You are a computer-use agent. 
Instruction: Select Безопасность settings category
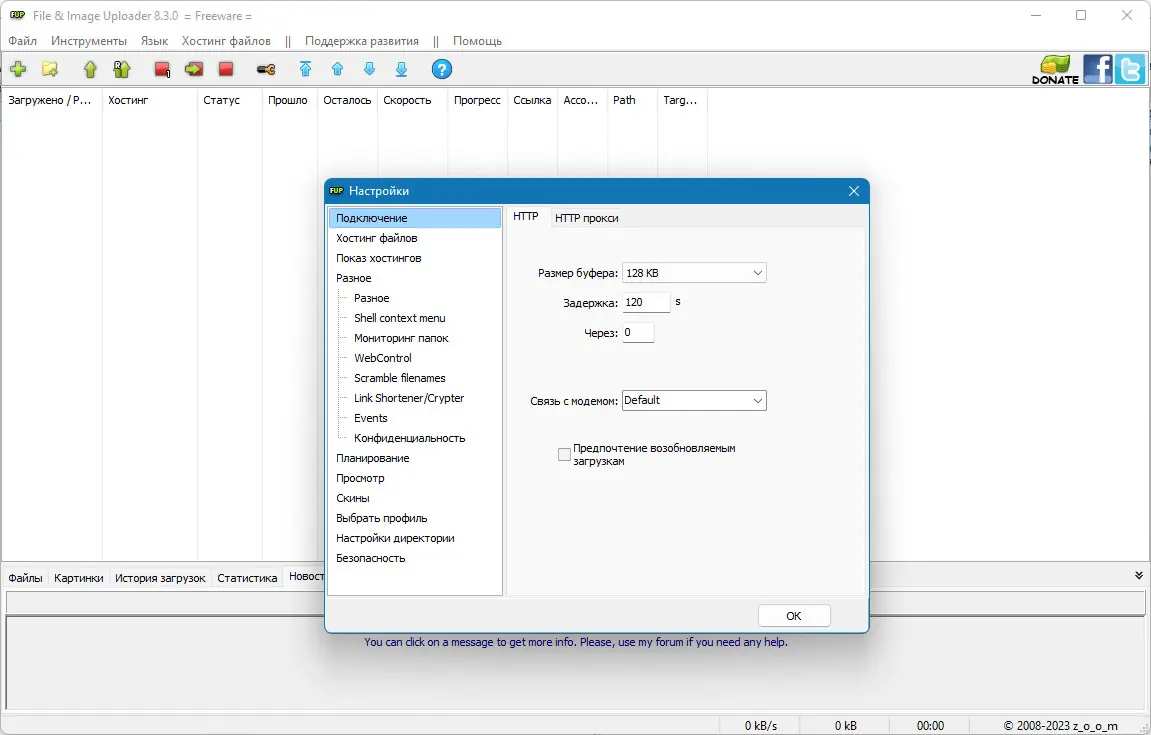[x=371, y=558]
